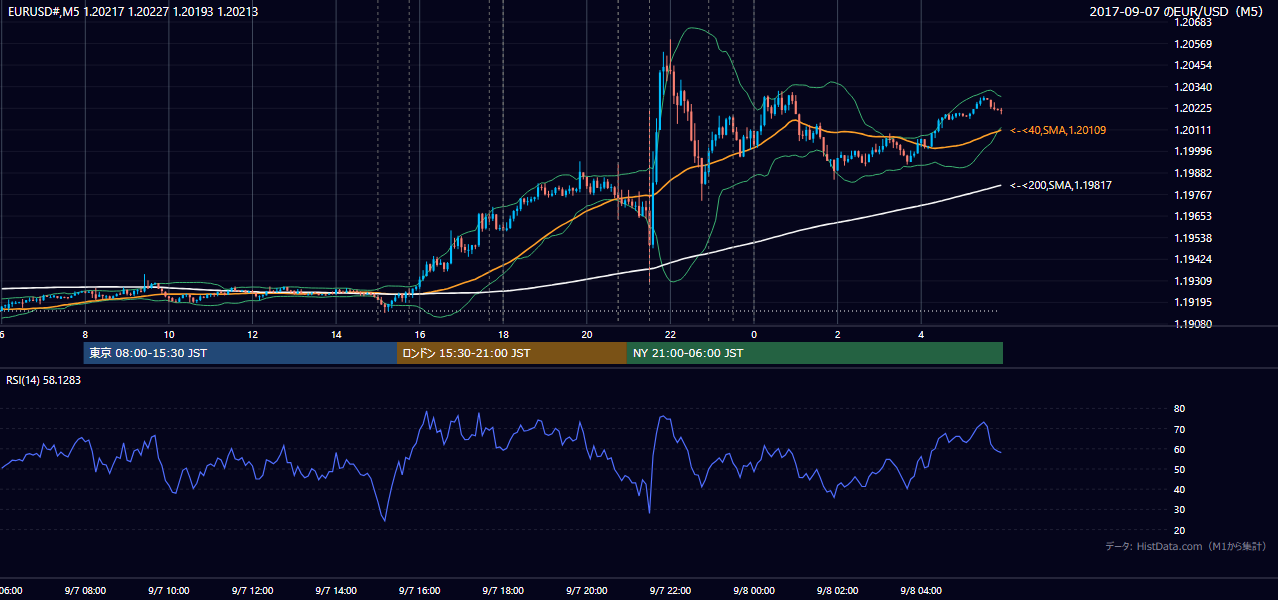Viewport: 1278px width, 600px height.
Task: Click RSI scale value 70
Action: (1180, 429)
